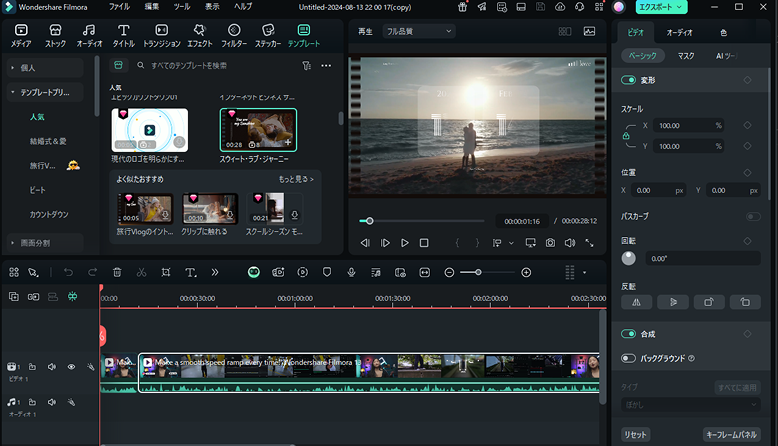Click the delete trash icon
This screenshot has width=778, height=446.
[117, 272]
